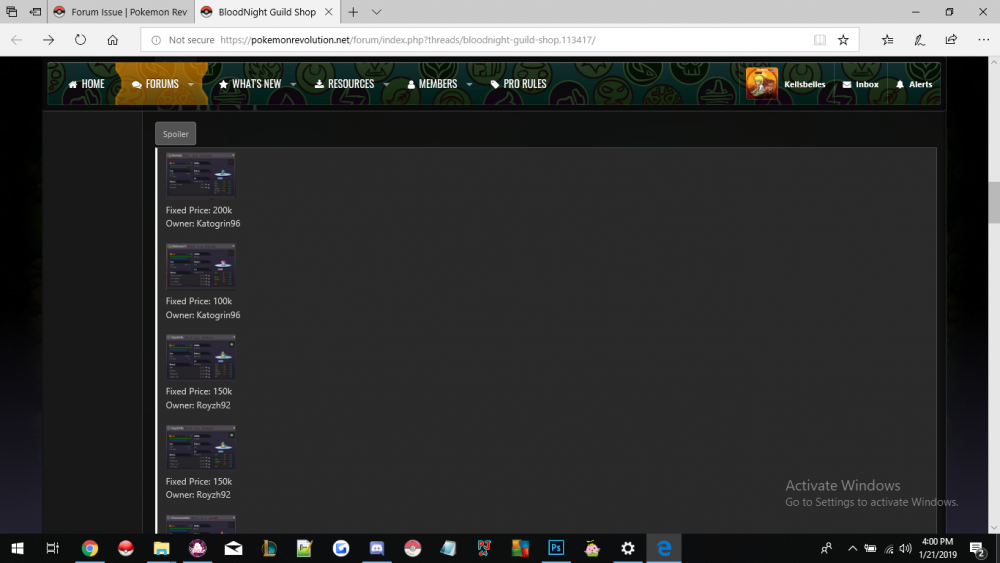Open 100k Katogrin96 Pokemon thumbnail
This screenshot has height=563, width=1000.
[x=200, y=266]
